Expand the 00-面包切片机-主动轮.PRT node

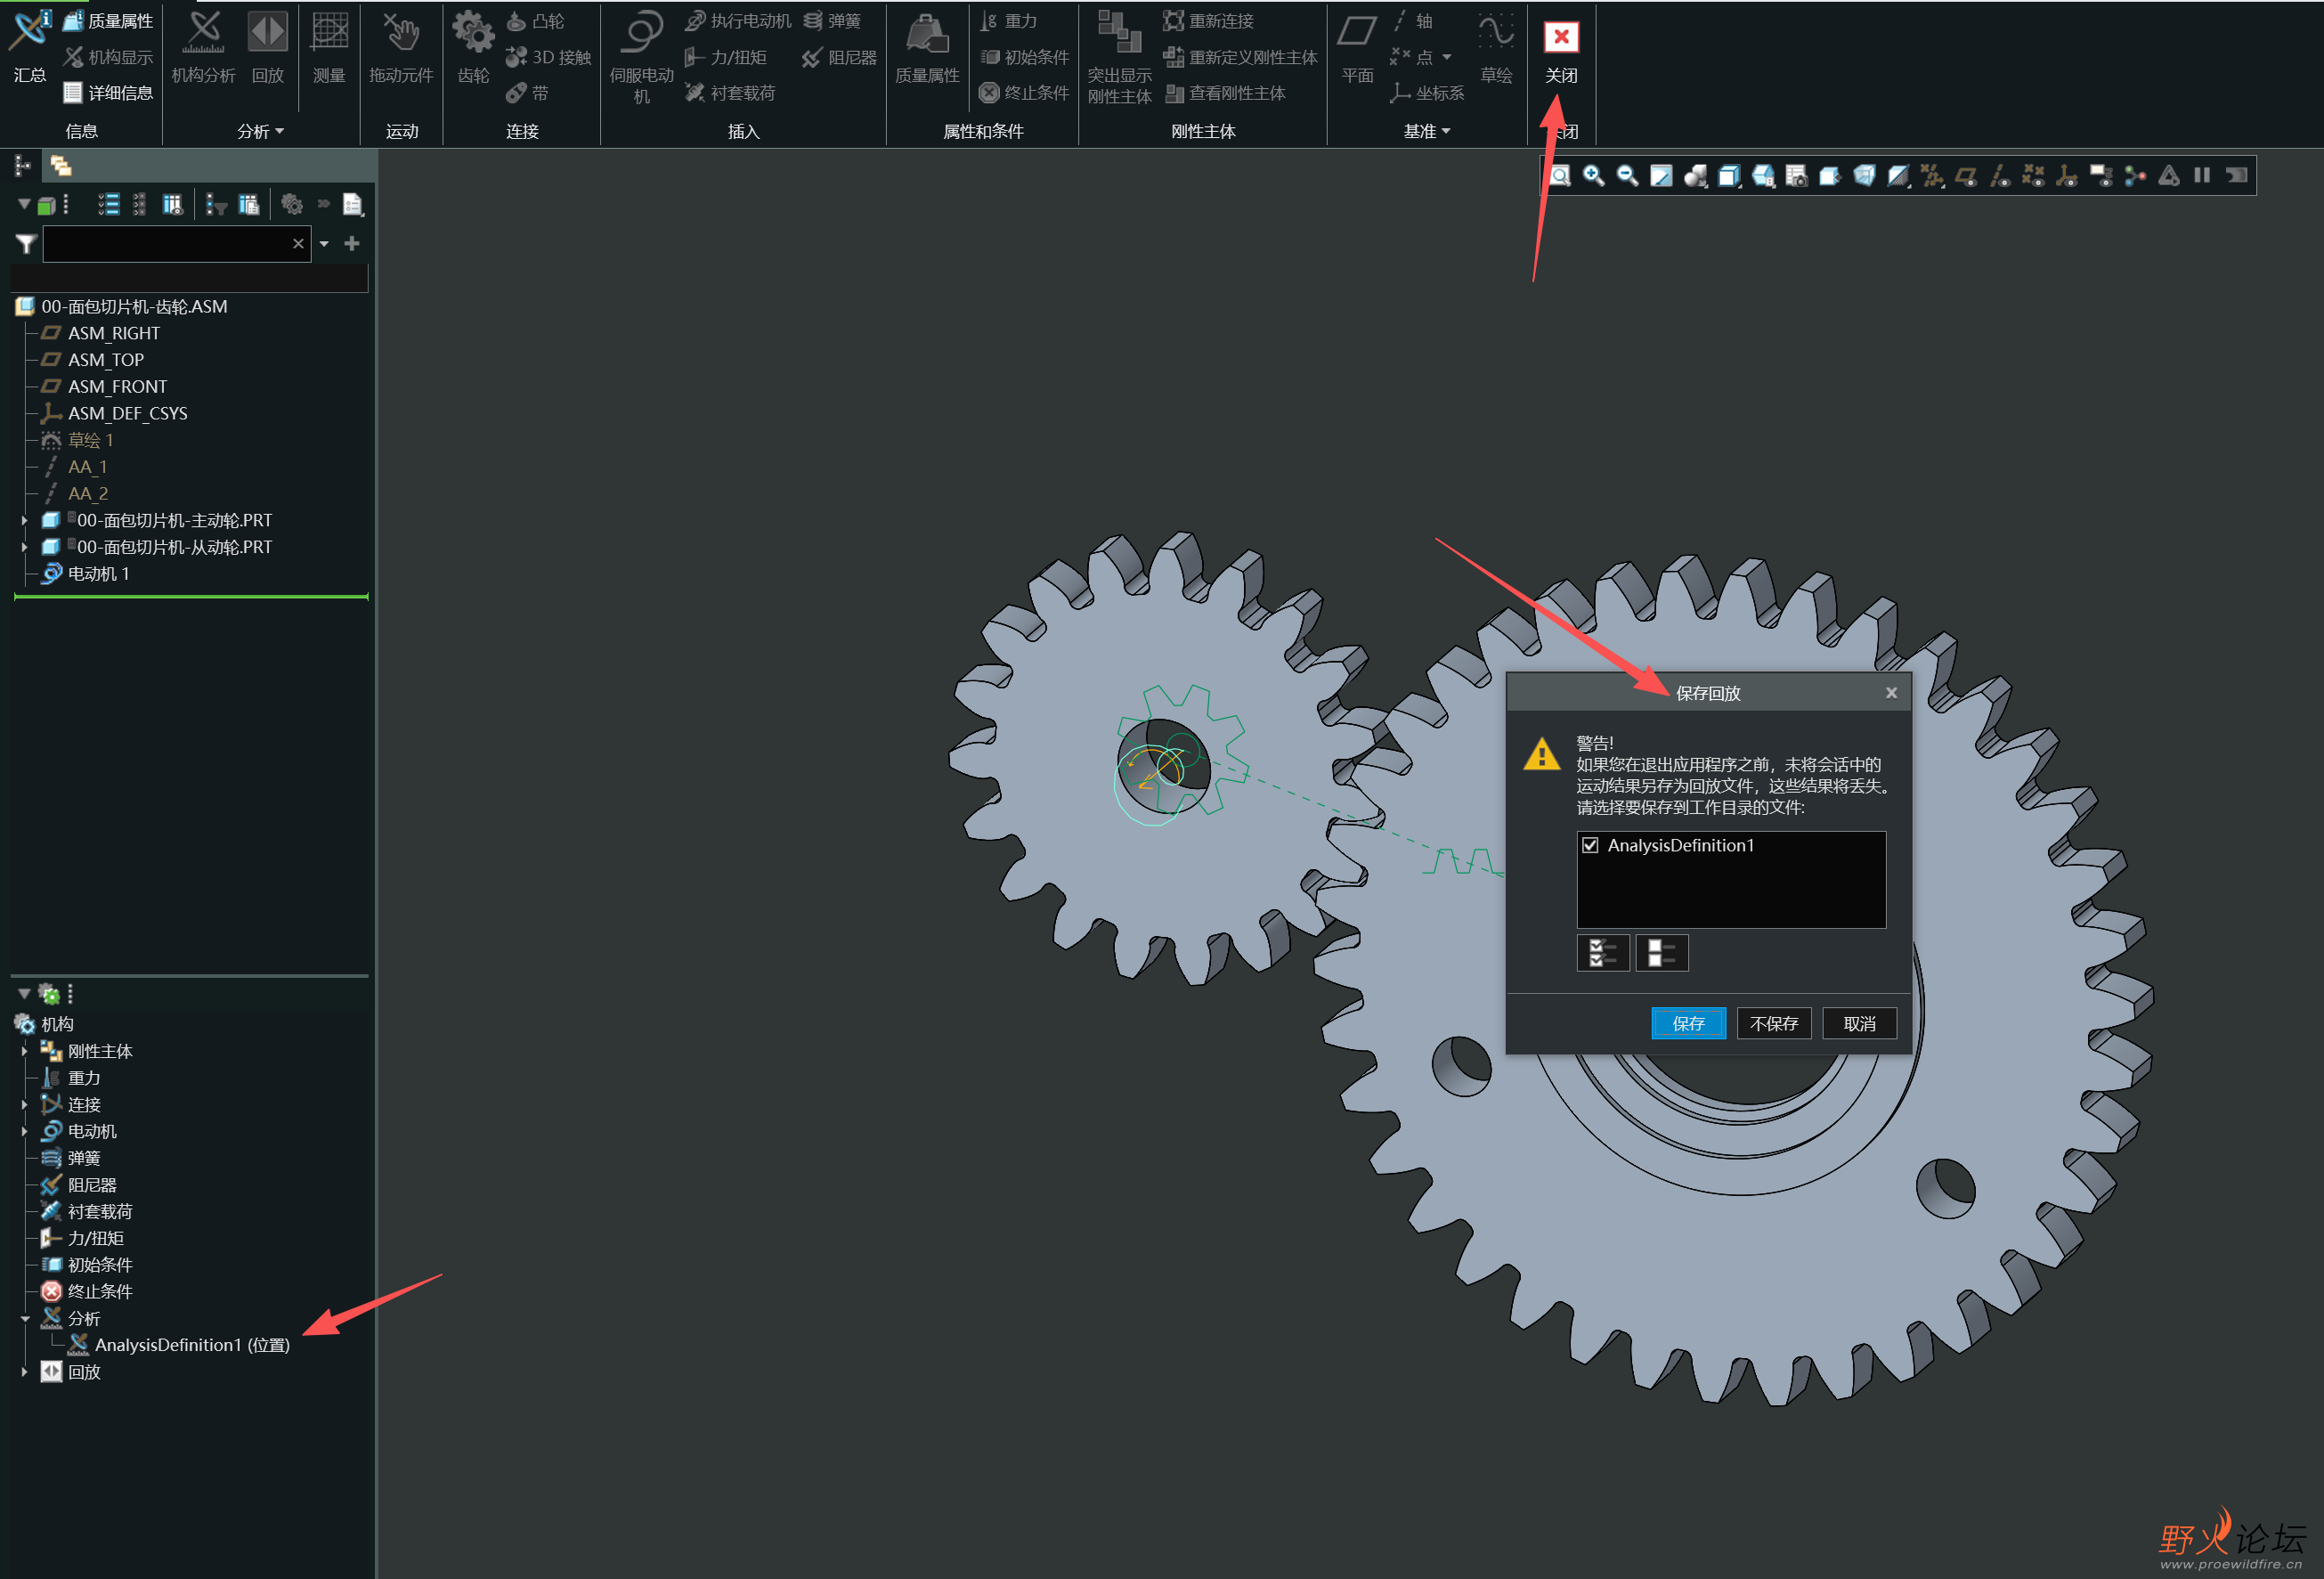pyautogui.click(x=24, y=520)
